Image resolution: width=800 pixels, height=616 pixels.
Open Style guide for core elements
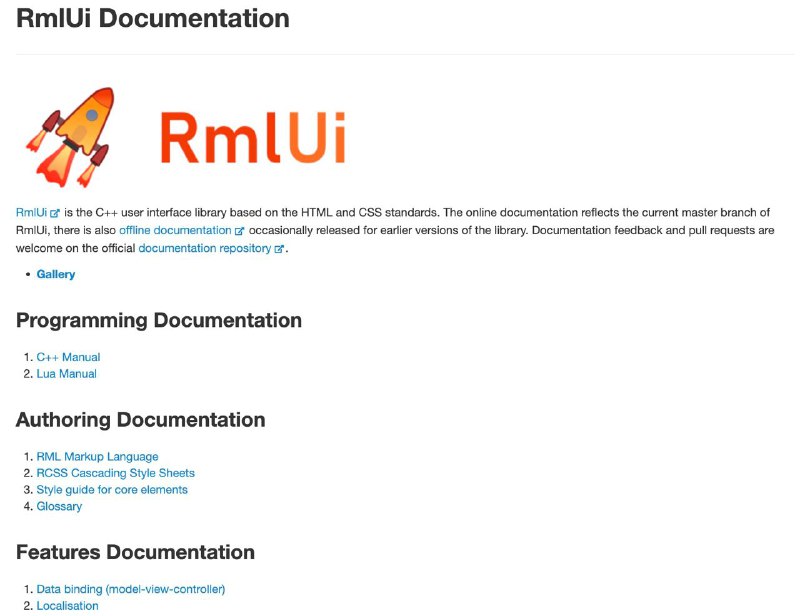coord(112,489)
